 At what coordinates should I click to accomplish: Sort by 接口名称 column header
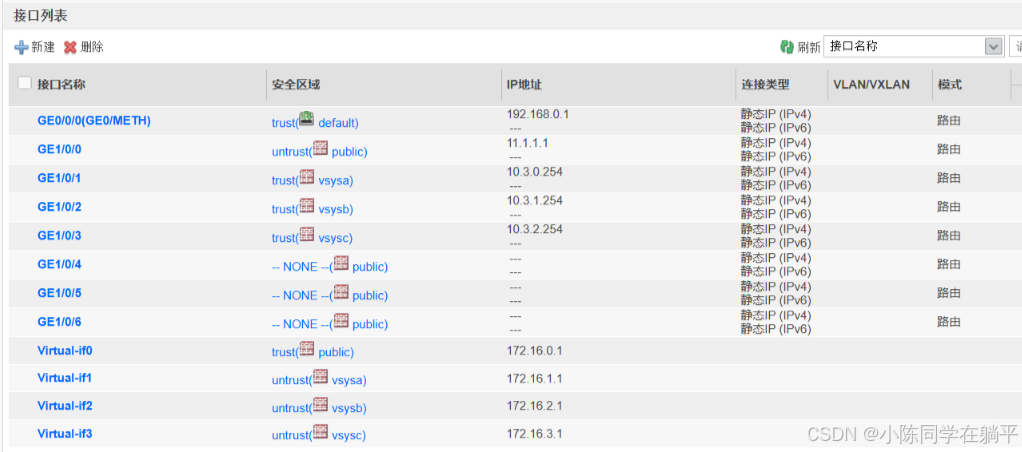click(x=61, y=84)
